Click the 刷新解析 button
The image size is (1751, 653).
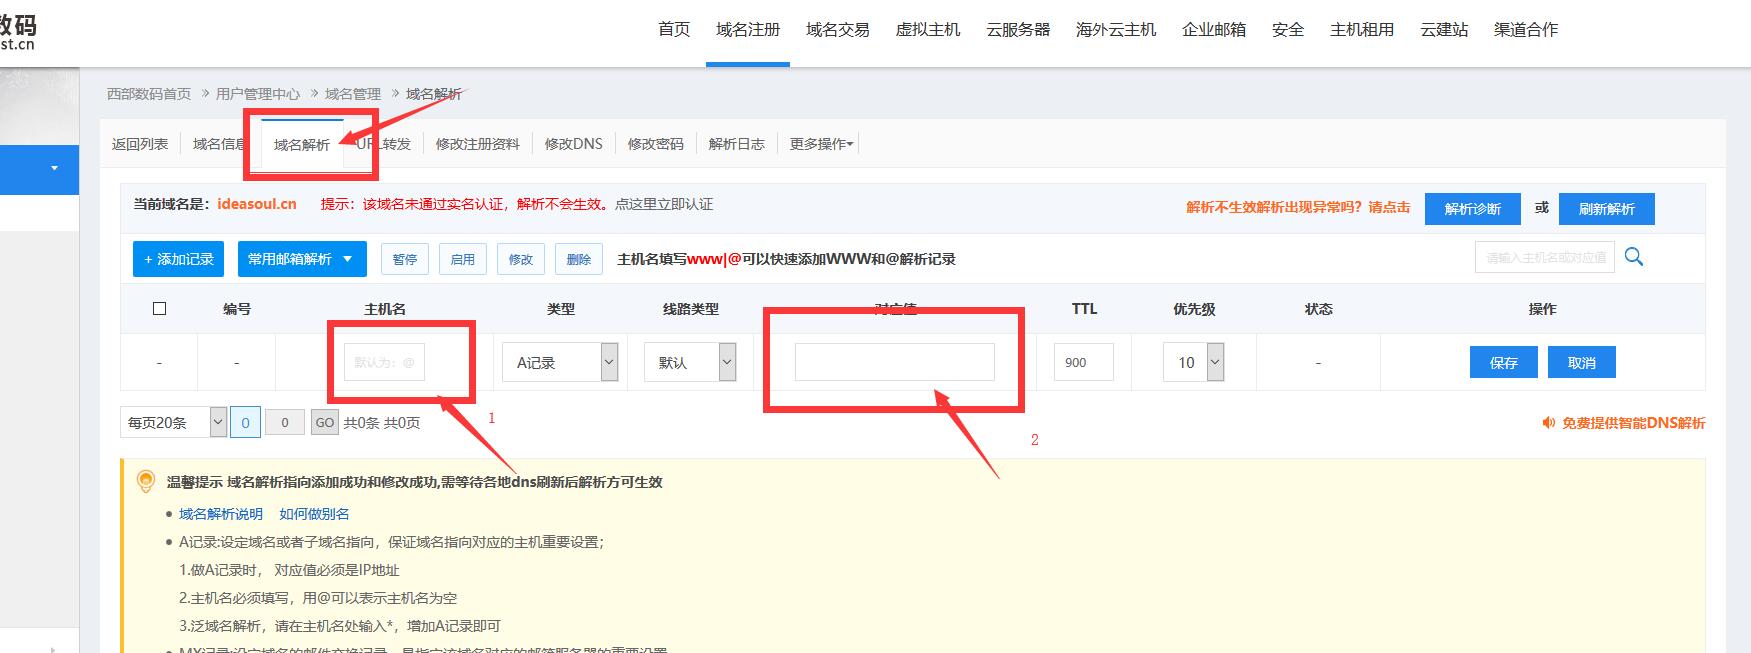(x=1607, y=209)
